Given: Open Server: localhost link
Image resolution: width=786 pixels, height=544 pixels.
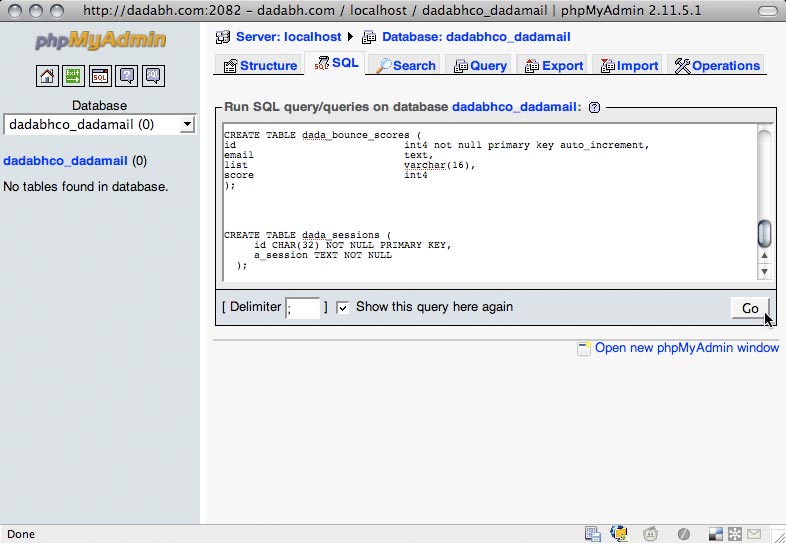Looking at the screenshot, I should (x=288, y=37).
